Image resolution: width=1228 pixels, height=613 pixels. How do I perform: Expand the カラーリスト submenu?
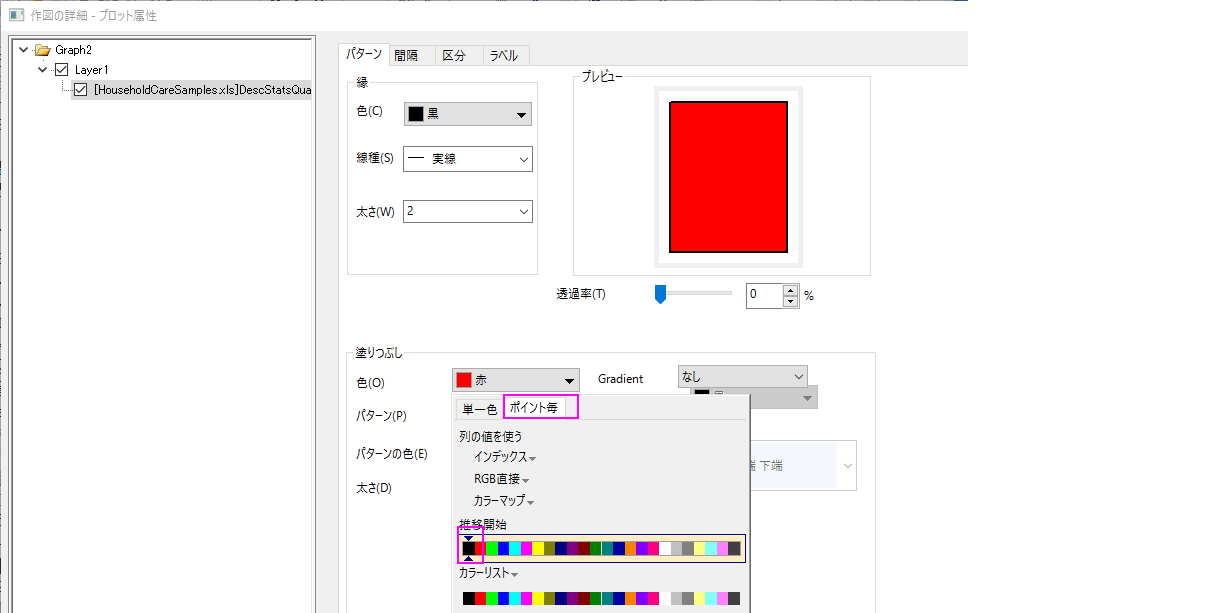coord(488,574)
